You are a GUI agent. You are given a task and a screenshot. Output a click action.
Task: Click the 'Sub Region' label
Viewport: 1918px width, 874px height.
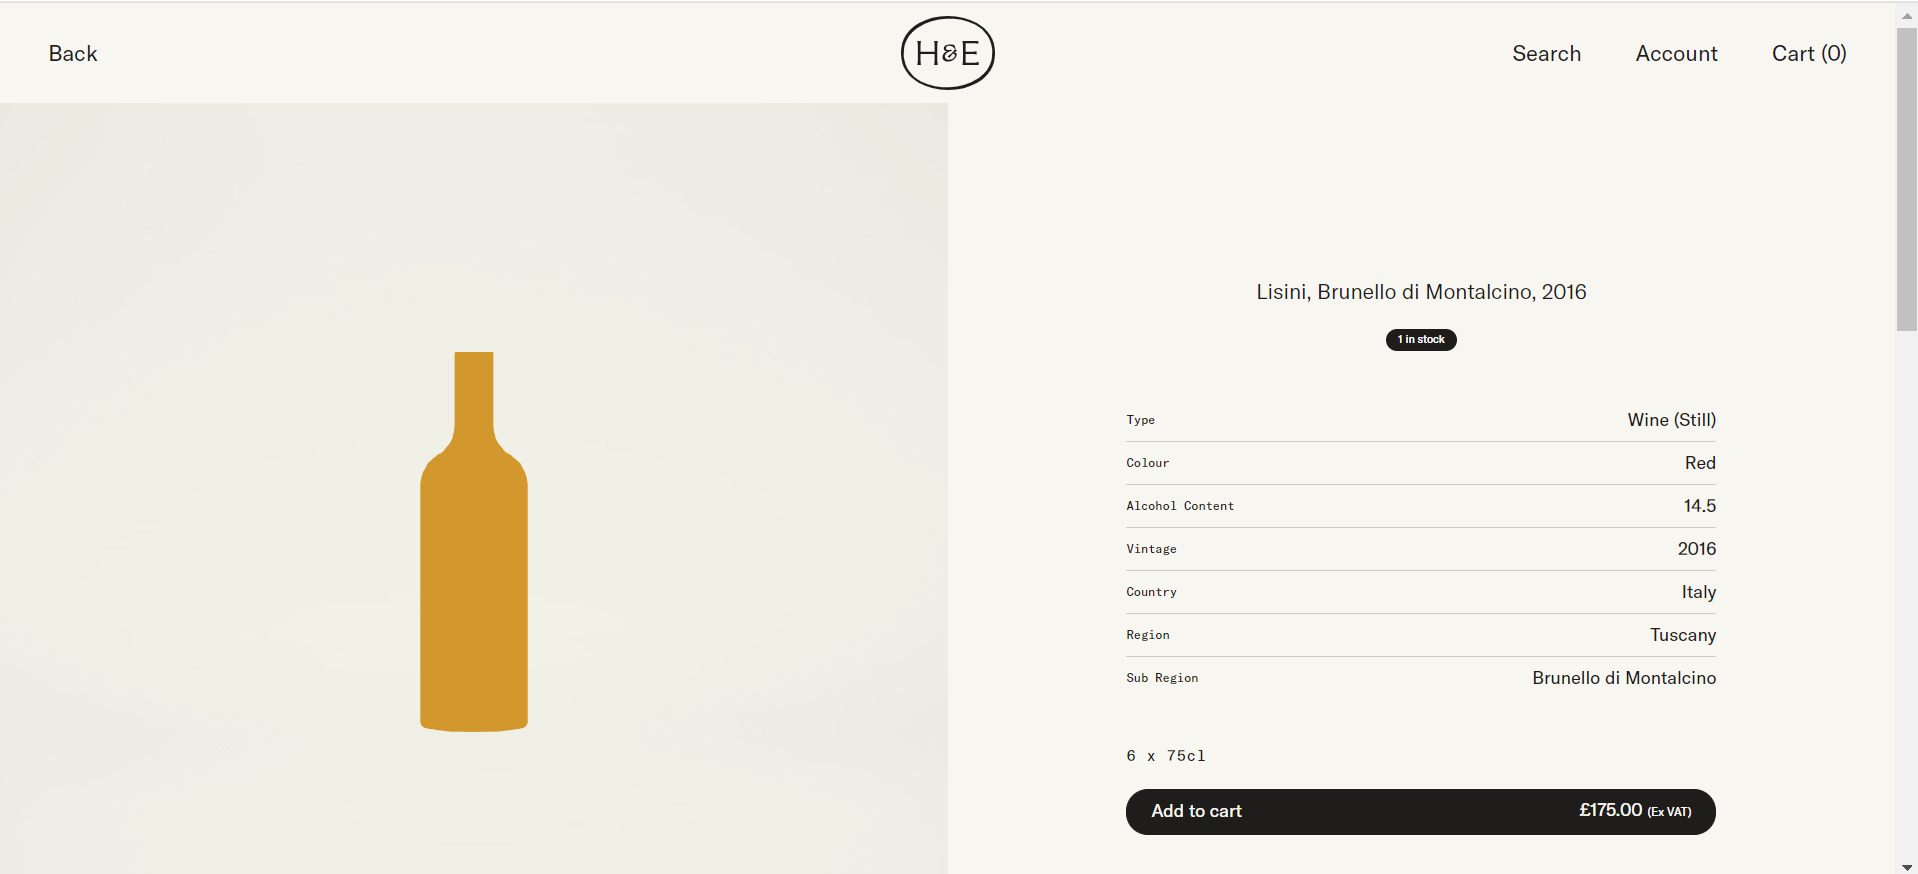1162,678
